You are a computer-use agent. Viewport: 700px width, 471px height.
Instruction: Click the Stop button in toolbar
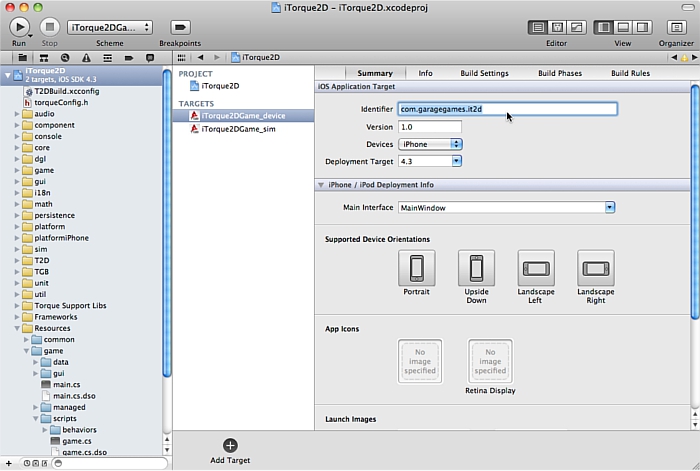coord(50,27)
